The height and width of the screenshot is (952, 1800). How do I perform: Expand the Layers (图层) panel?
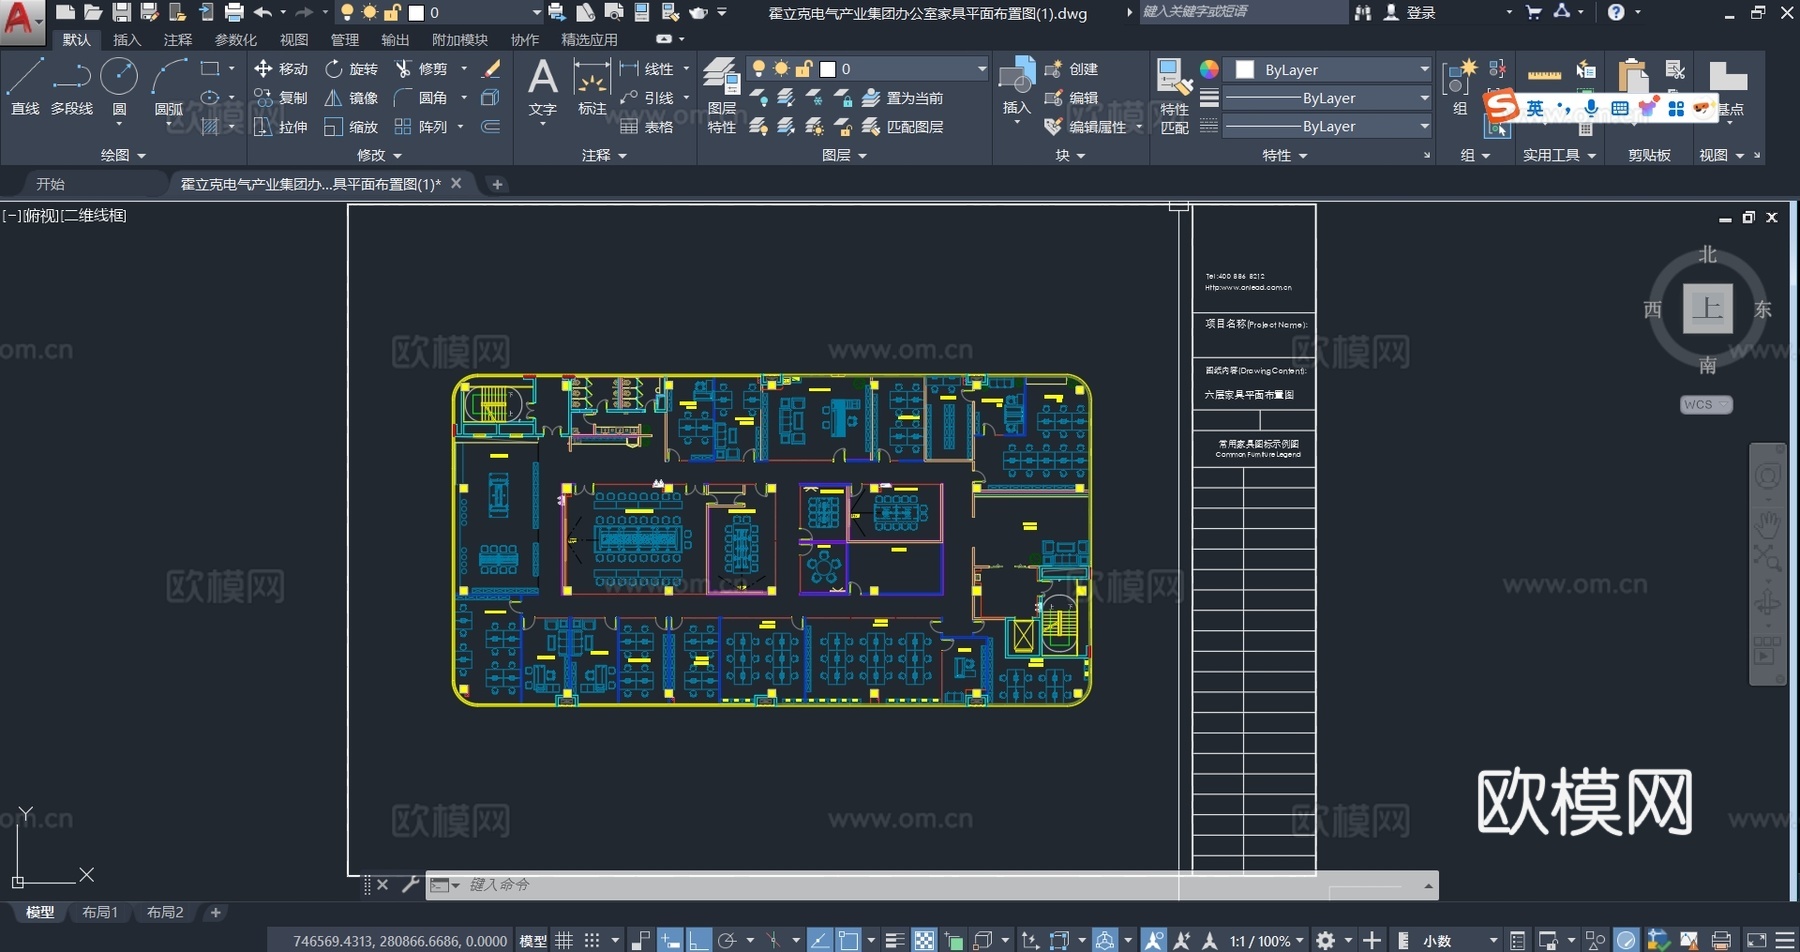point(844,155)
